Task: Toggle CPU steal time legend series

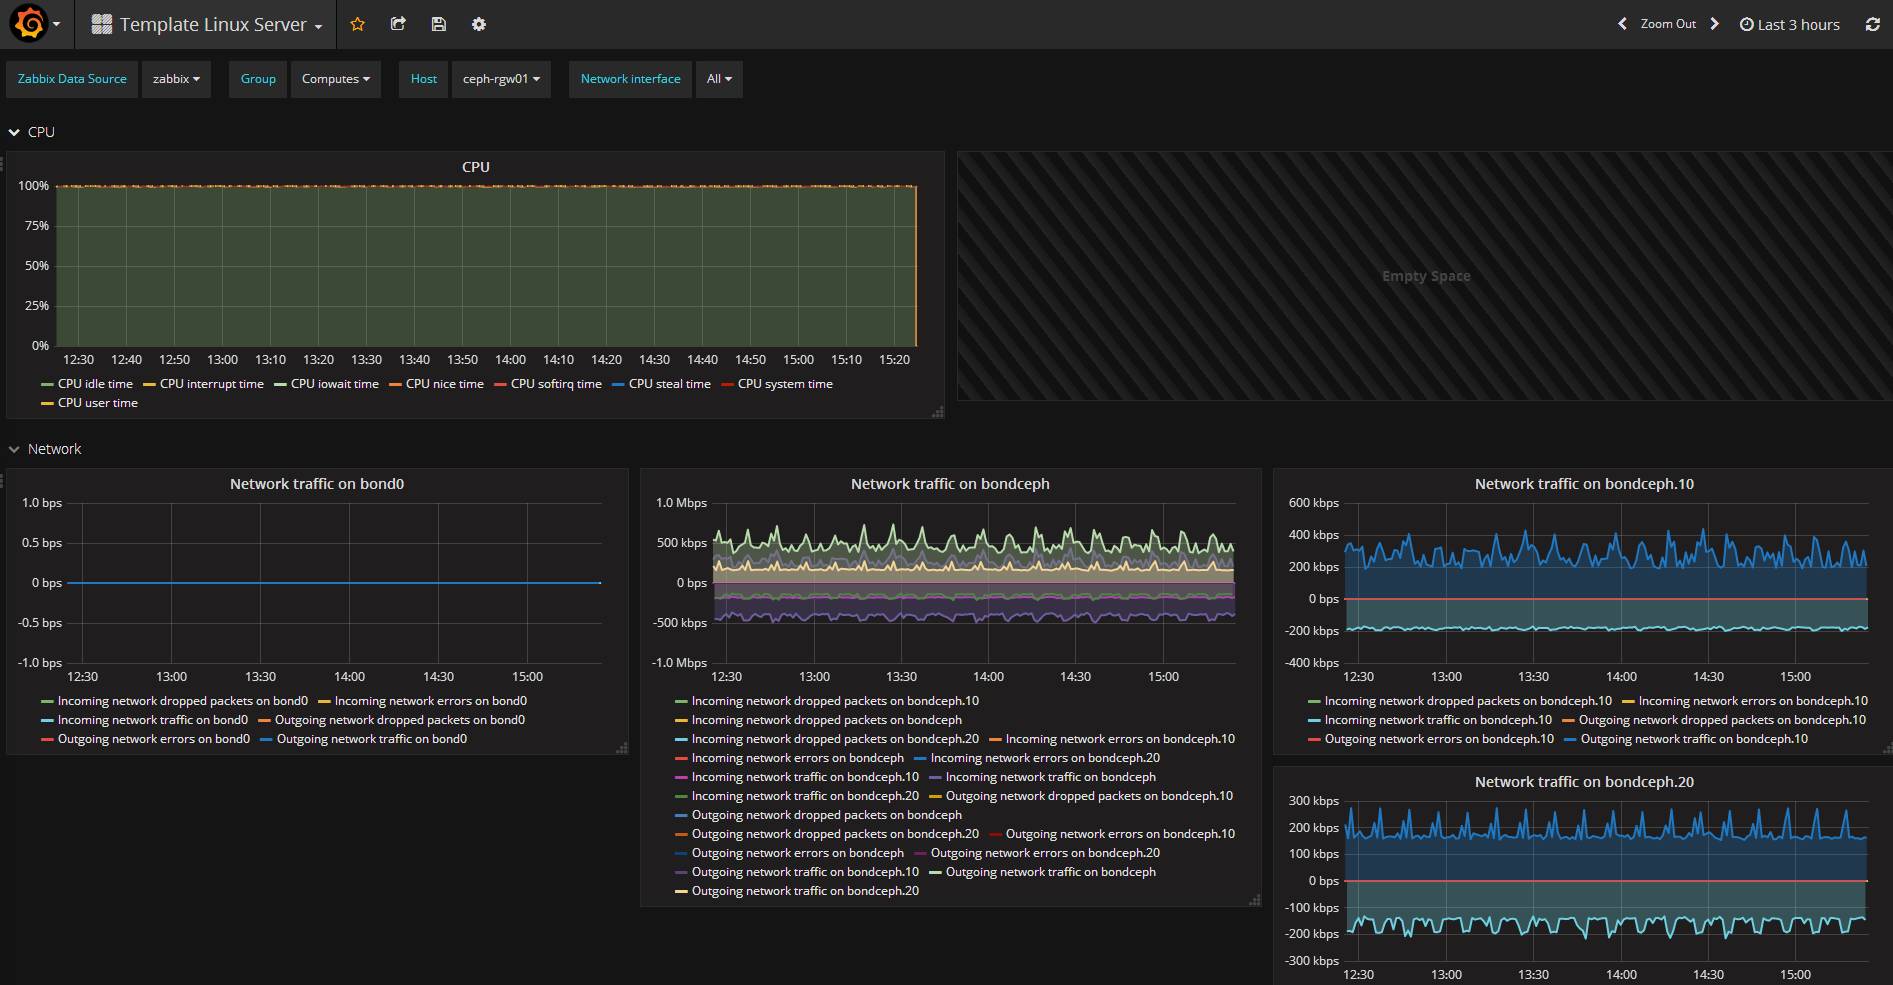Action: 670,384
